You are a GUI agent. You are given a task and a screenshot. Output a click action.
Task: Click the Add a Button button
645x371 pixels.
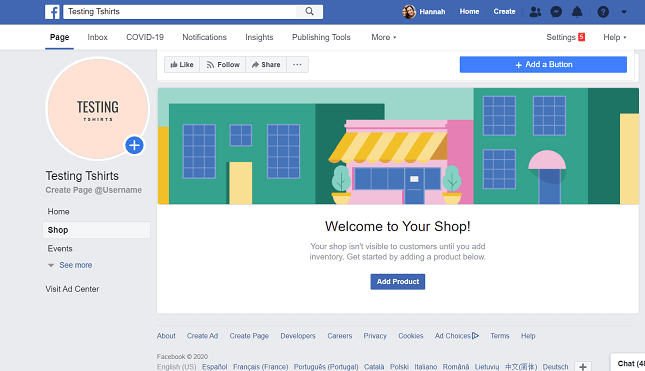pos(543,65)
